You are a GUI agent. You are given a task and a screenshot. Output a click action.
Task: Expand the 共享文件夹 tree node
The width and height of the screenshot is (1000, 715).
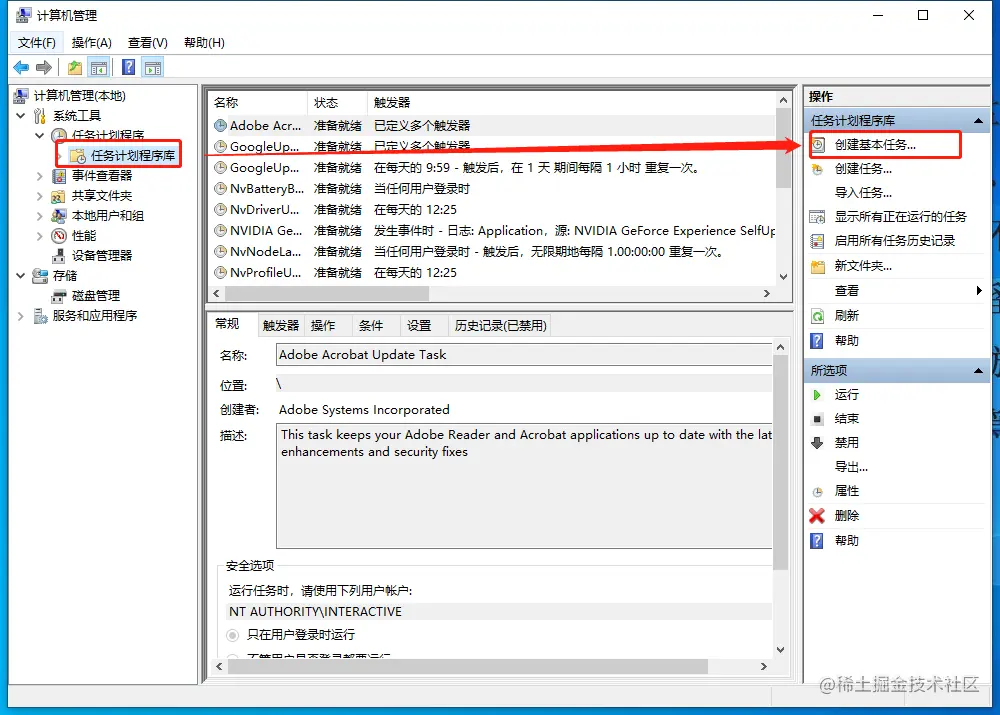40,196
